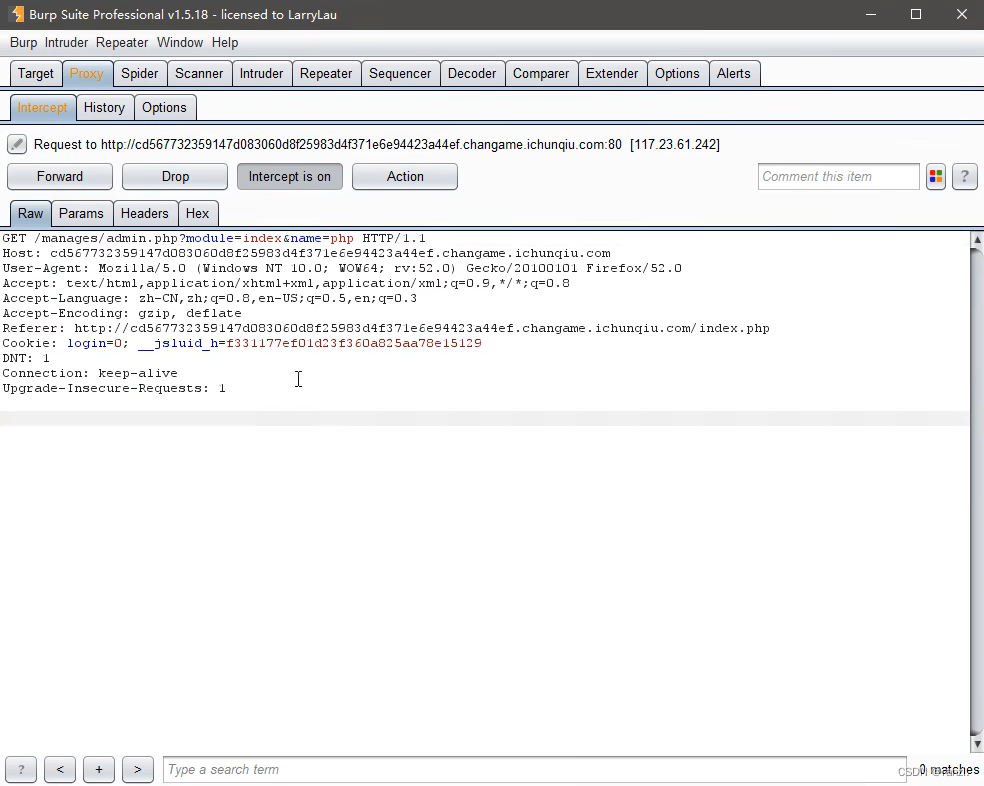Click the scrollbar up arrow
This screenshot has width=984, height=786.
(x=977, y=239)
